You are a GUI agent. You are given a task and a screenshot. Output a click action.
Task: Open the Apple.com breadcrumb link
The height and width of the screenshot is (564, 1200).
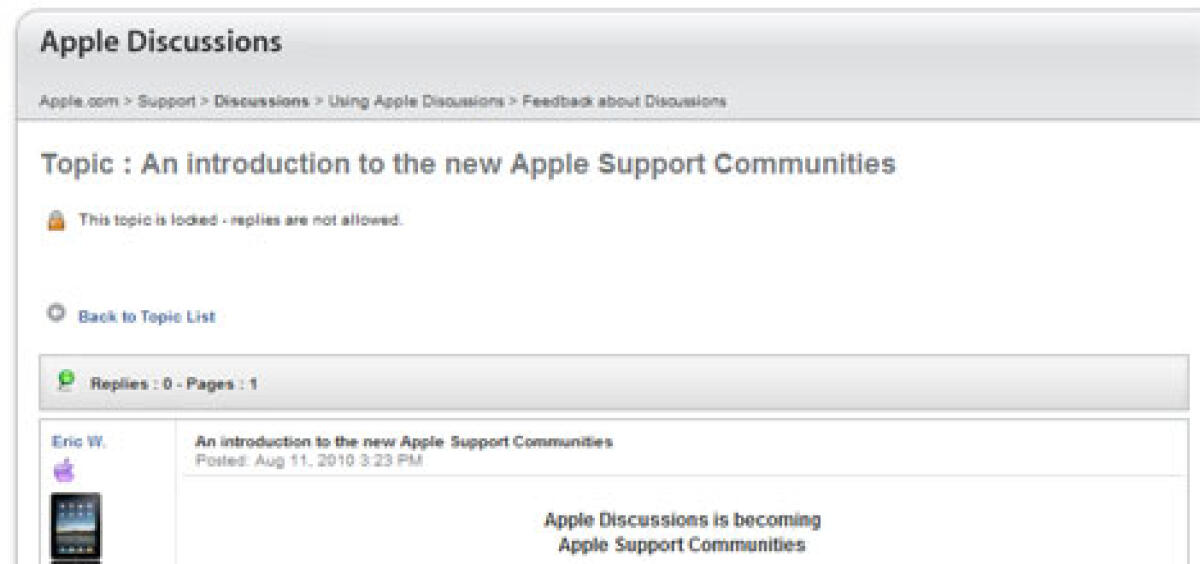click(80, 101)
